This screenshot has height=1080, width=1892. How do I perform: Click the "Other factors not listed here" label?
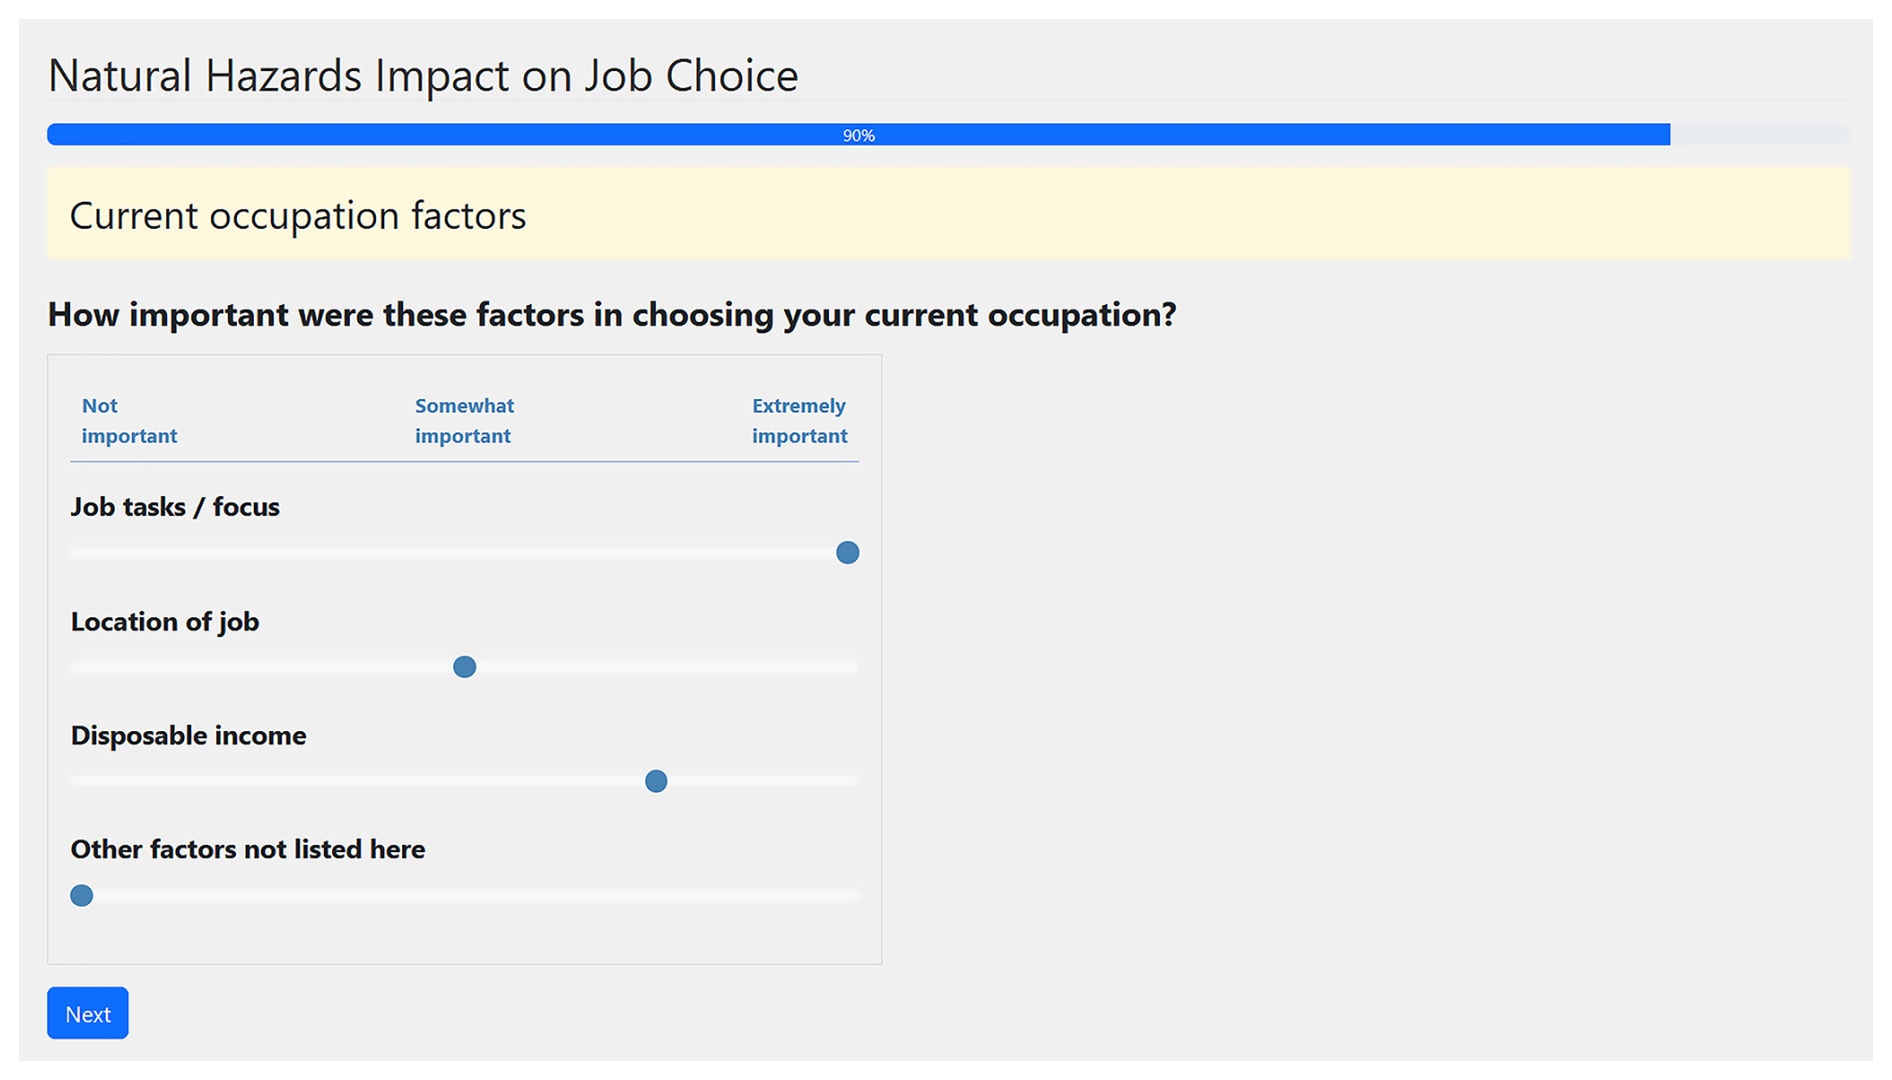pos(247,850)
